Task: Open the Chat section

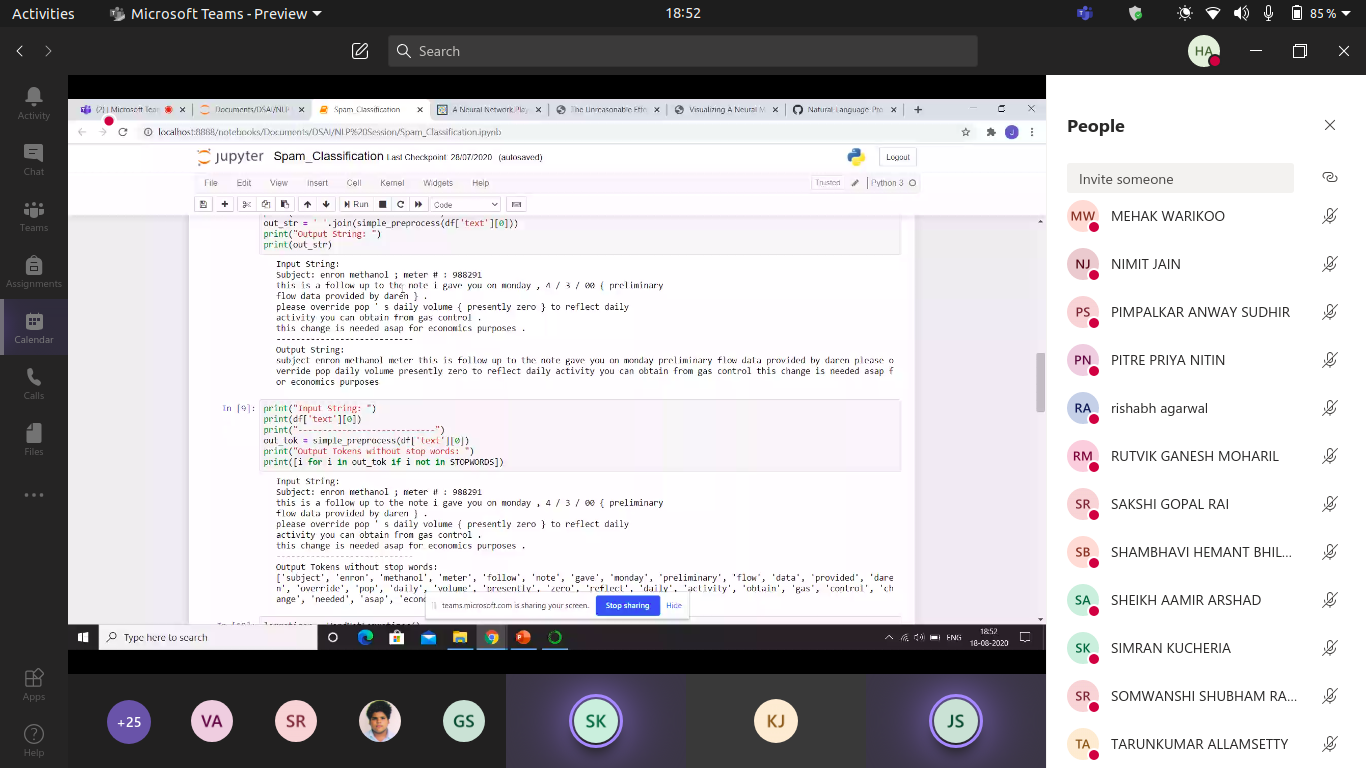Action: 33,159
